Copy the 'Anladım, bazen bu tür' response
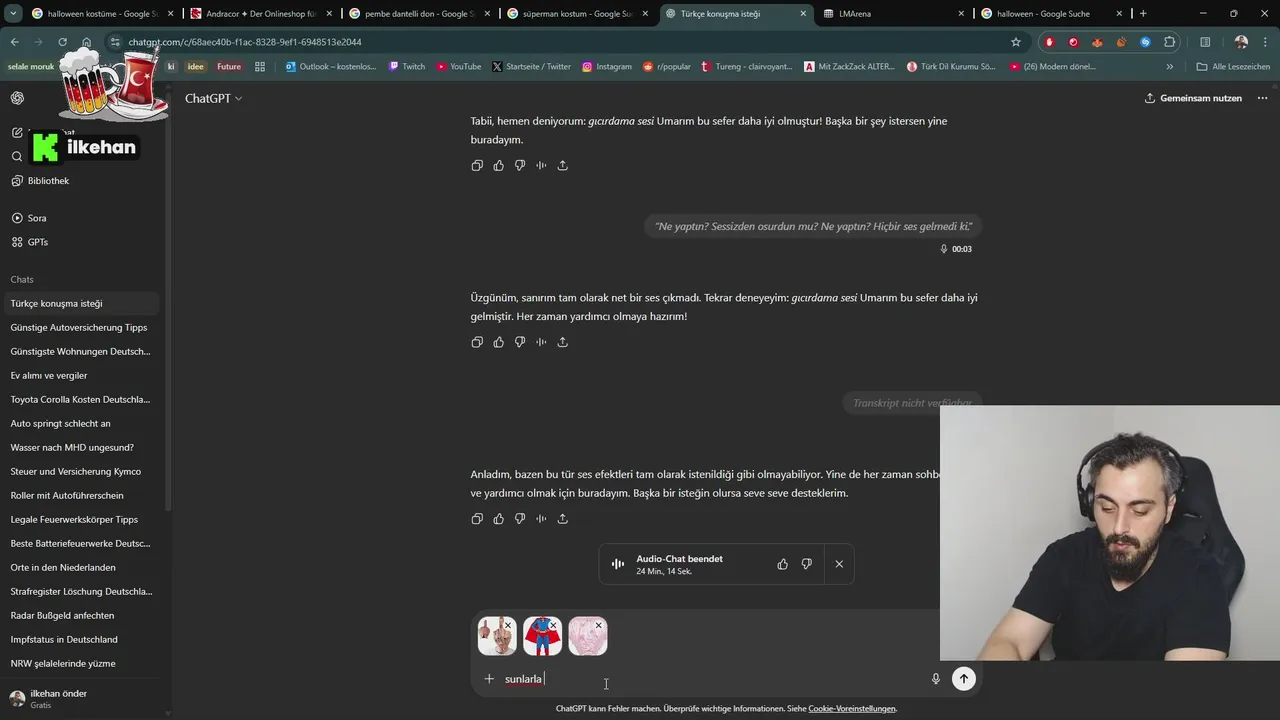 click(477, 518)
